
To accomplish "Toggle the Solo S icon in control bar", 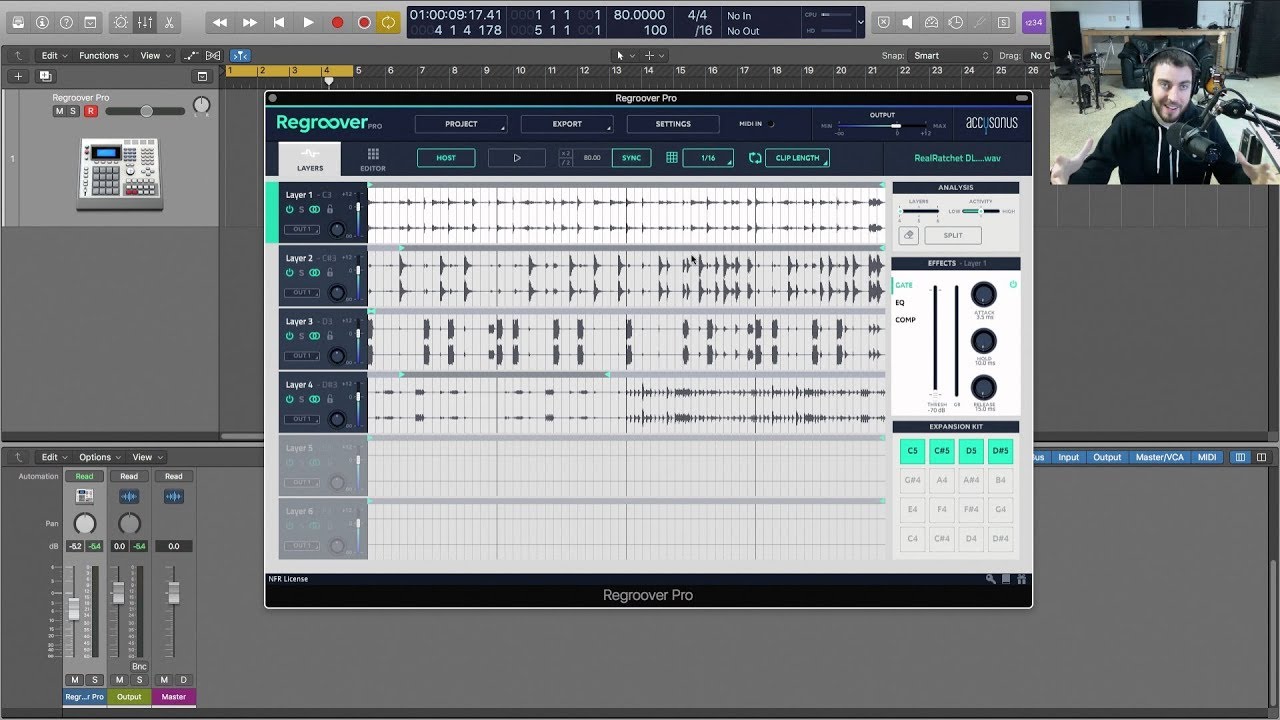I will (1004, 22).
